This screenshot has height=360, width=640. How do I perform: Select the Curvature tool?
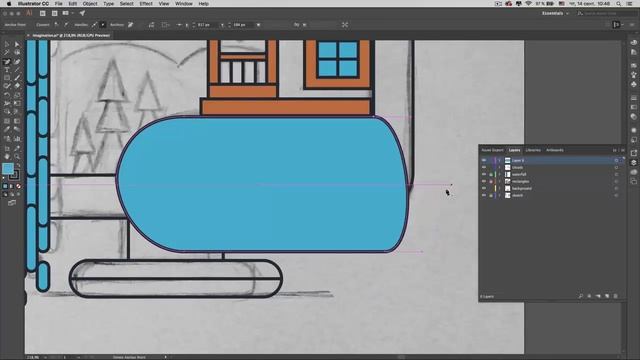17,62
